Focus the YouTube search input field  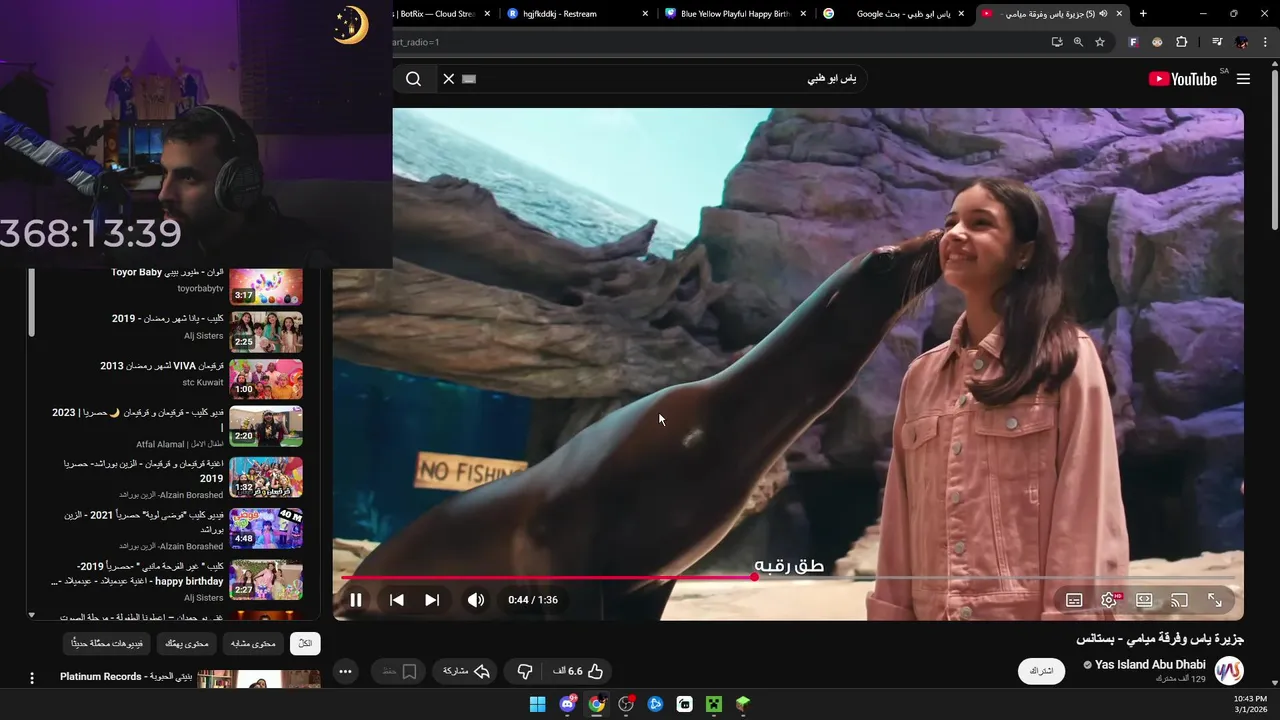(660, 79)
